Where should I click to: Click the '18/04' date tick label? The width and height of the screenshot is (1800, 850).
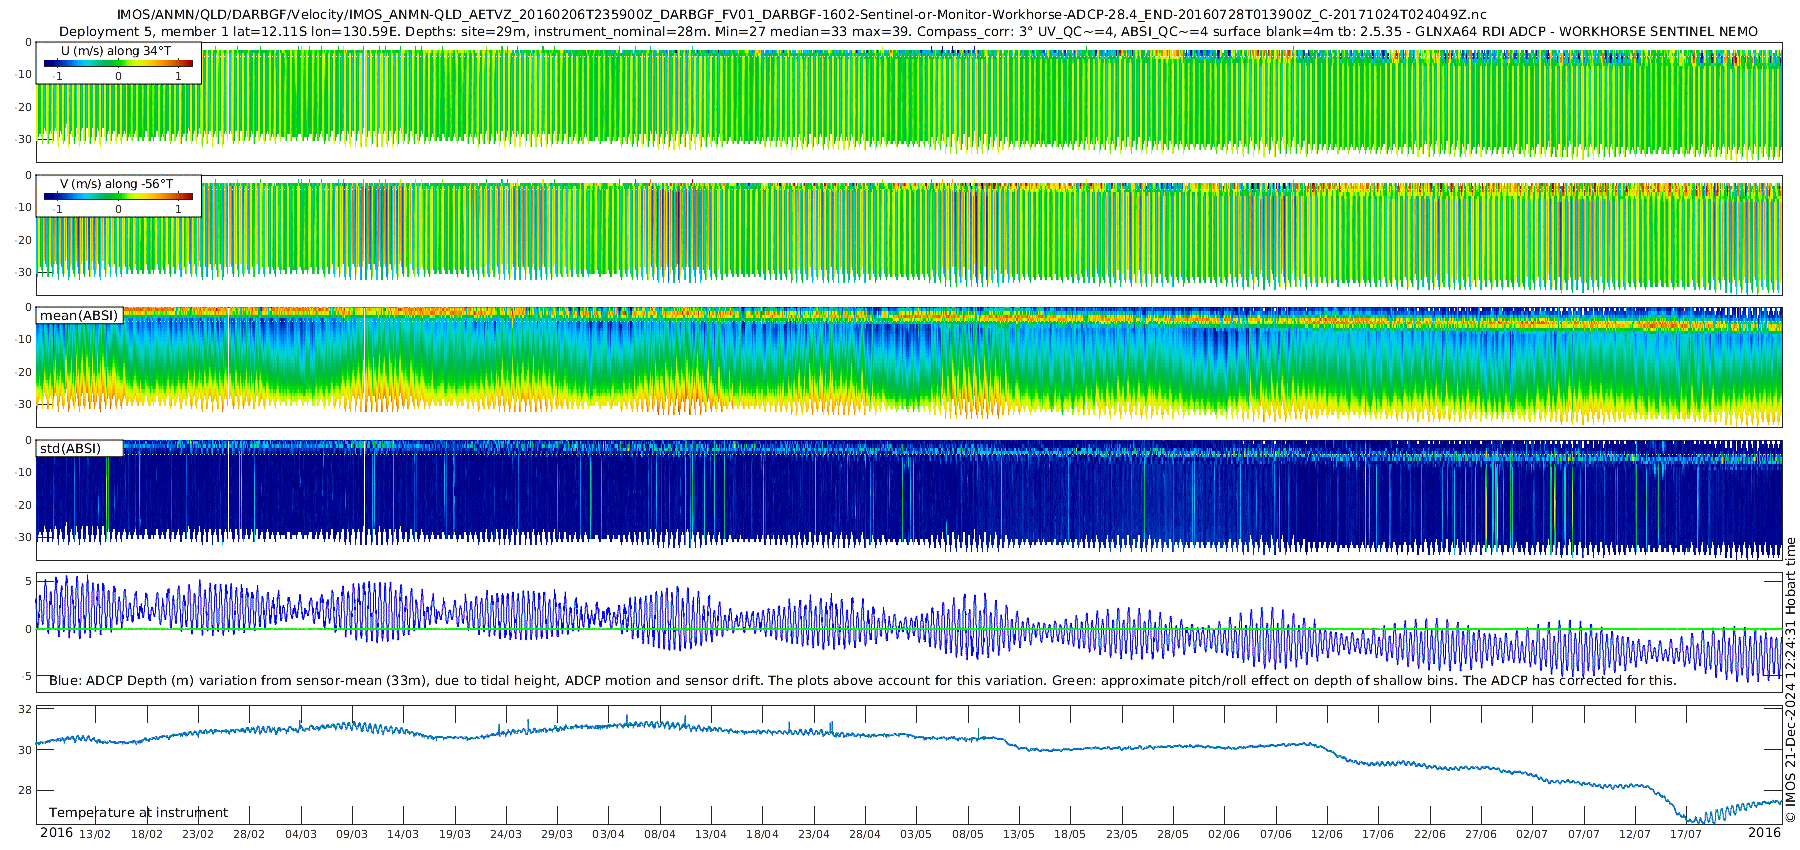[x=762, y=834]
